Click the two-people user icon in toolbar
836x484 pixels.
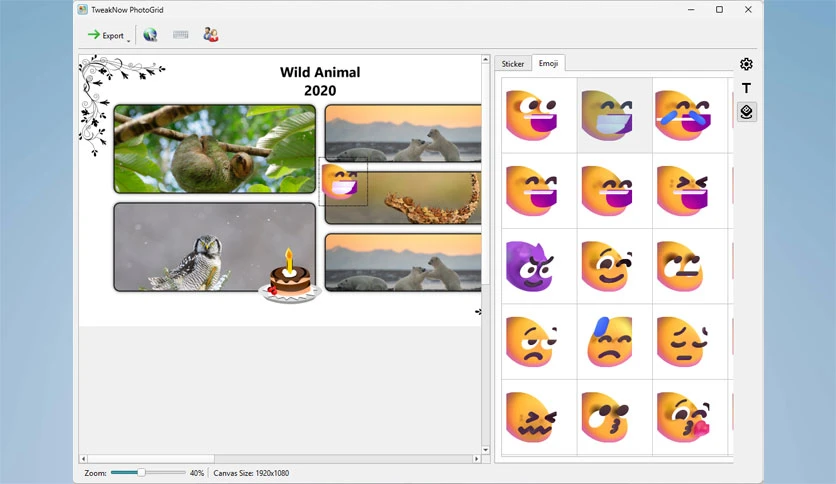[211, 35]
